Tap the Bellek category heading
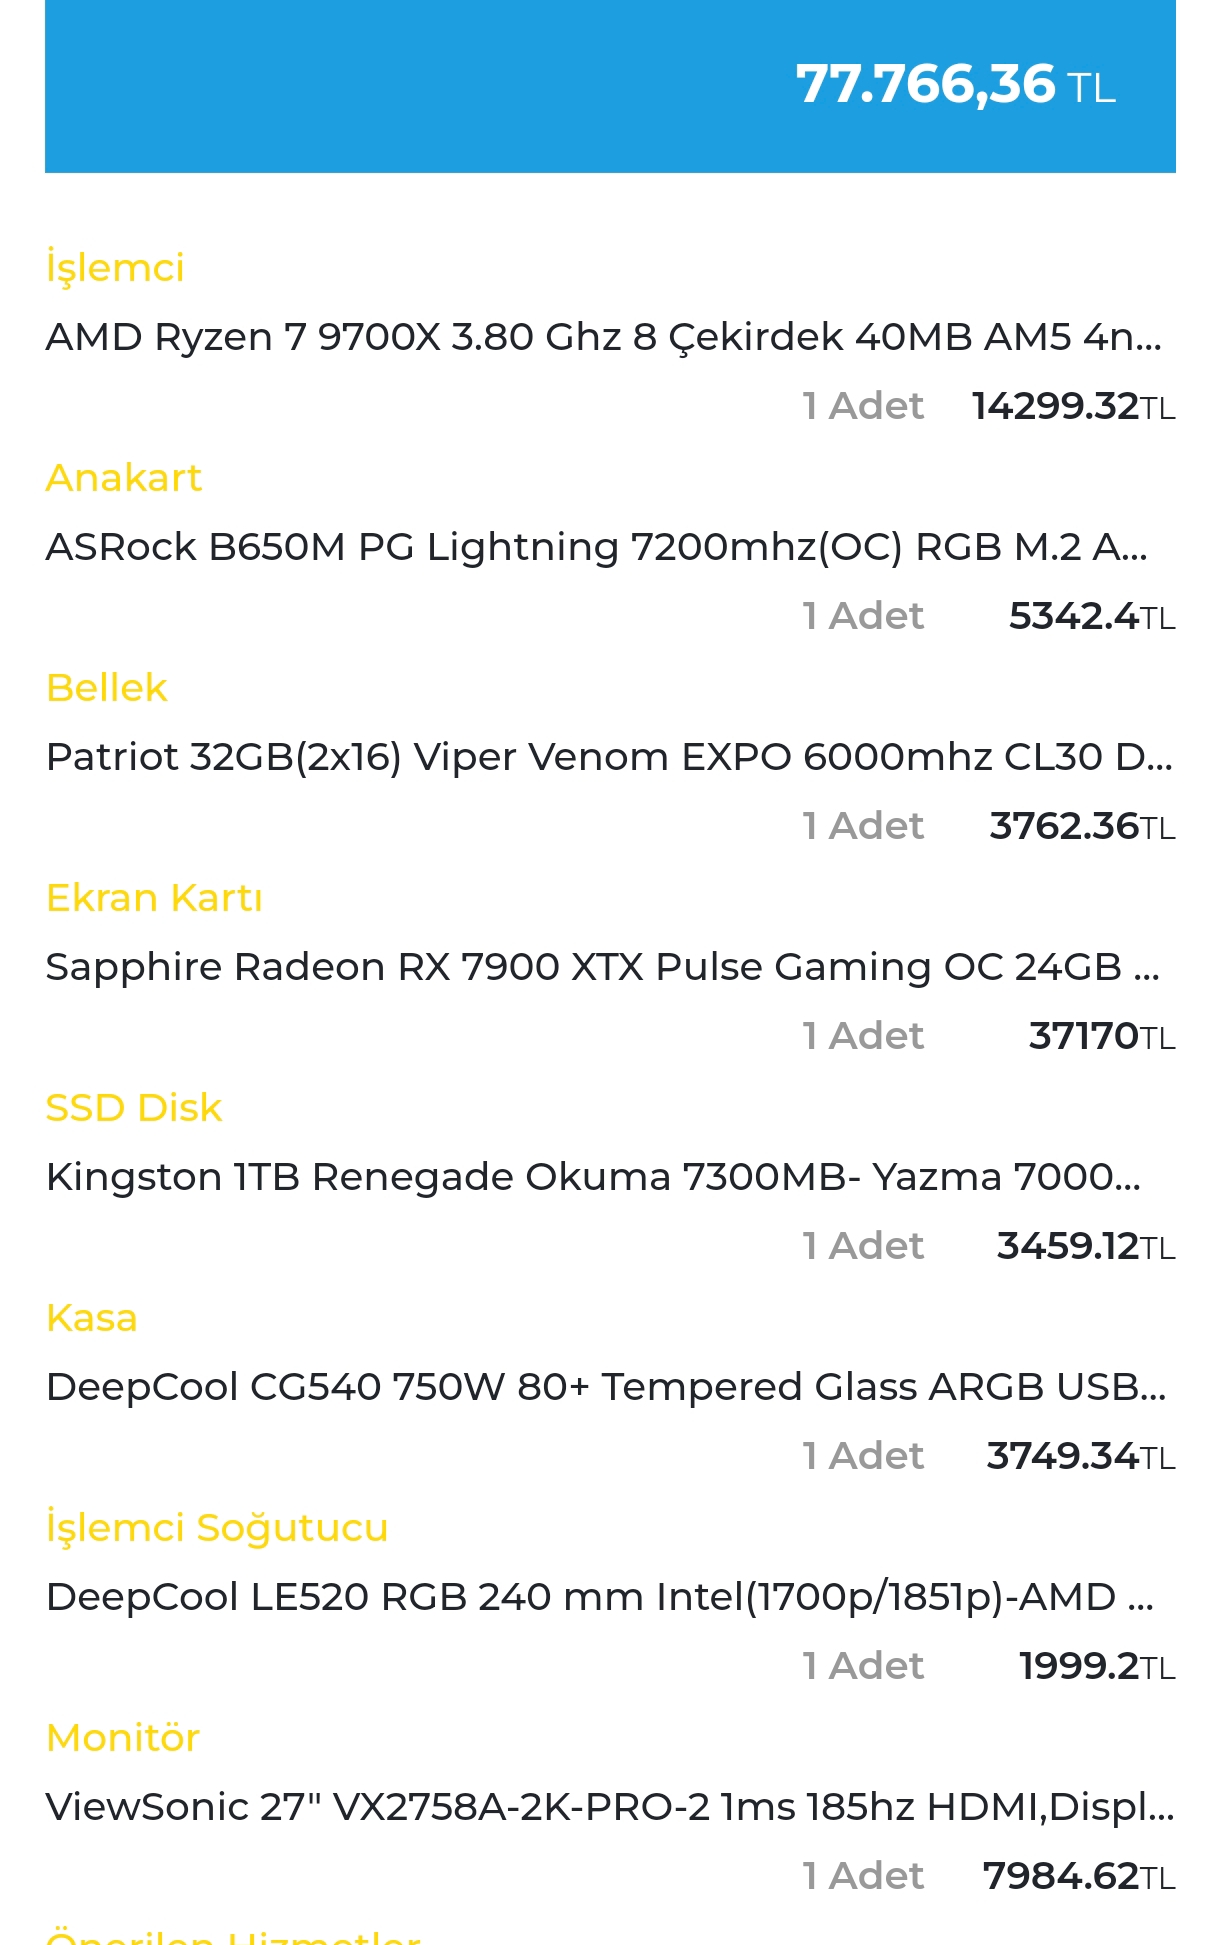The width and height of the screenshot is (1220, 1945). pos(107,688)
